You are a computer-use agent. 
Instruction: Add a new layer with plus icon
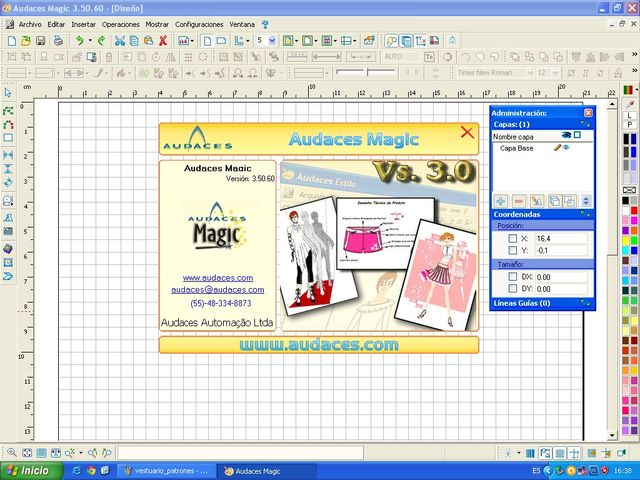pos(501,201)
